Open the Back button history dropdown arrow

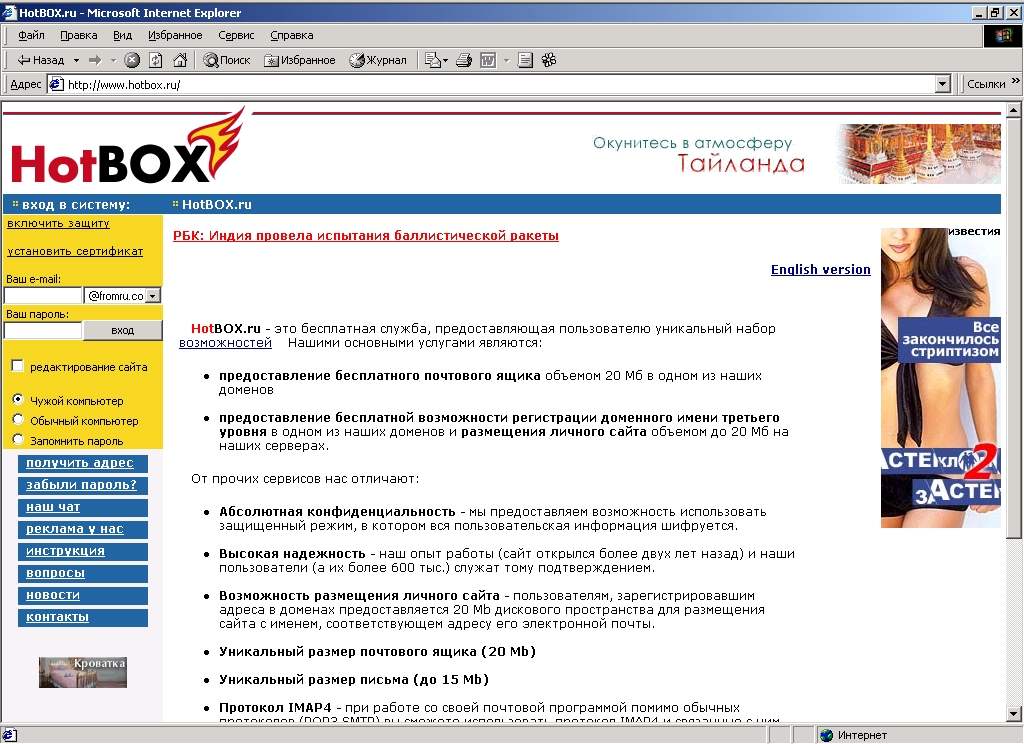click(x=76, y=60)
